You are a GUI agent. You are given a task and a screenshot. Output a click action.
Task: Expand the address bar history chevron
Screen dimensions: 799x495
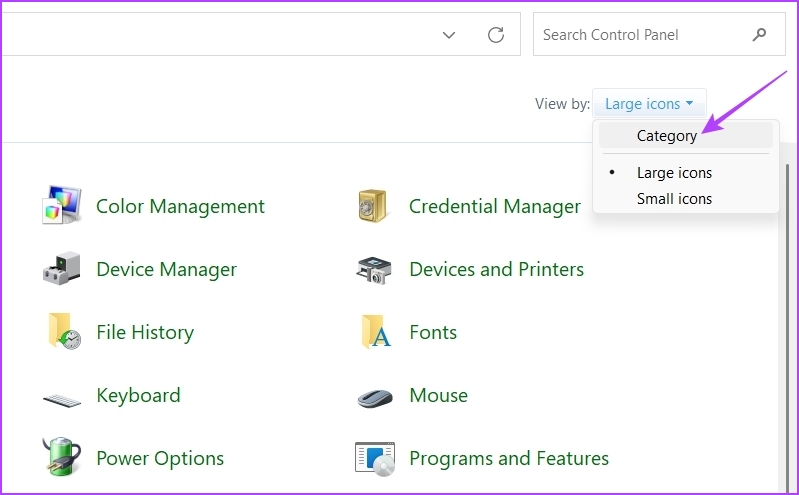[x=449, y=35]
